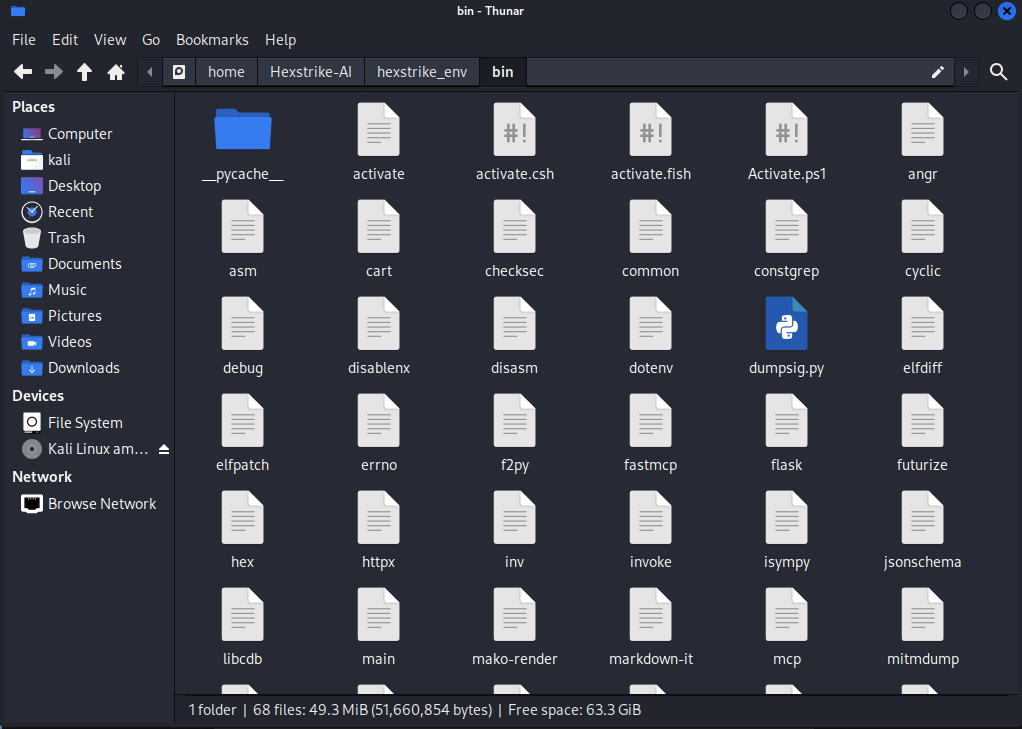This screenshot has height=729, width=1022.
Task: Open the View menu
Action: coord(110,40)
